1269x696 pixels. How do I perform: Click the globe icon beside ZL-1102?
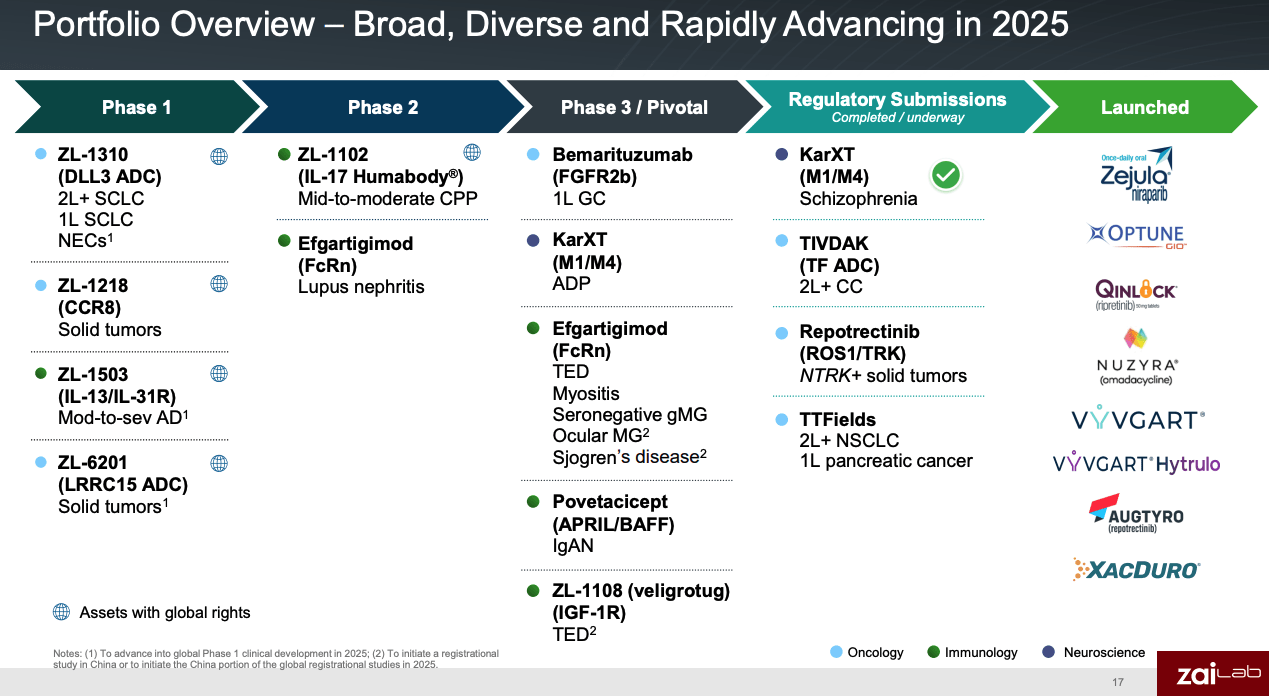(x=472, y=152)
